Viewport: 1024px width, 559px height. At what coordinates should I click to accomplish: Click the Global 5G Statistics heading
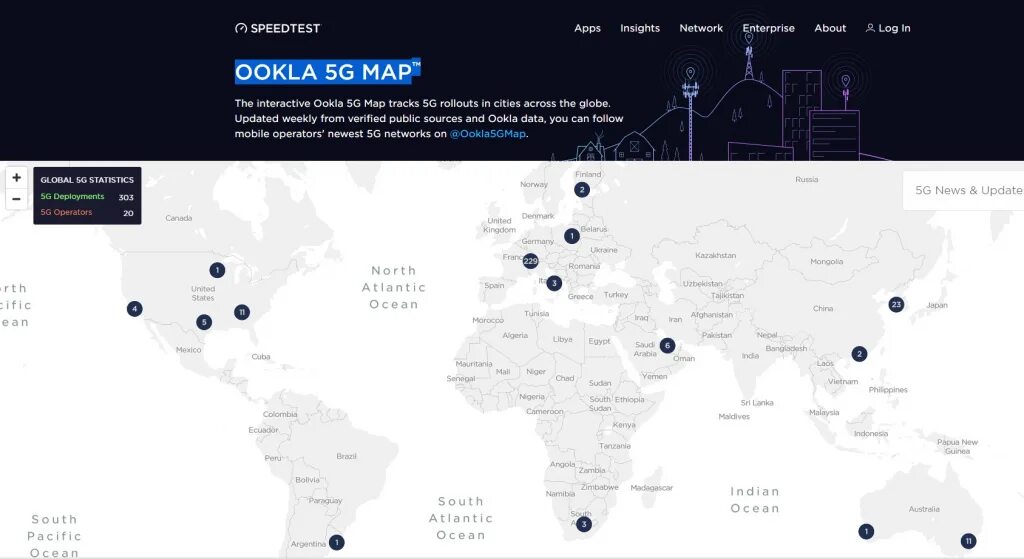tap(87, 180)
